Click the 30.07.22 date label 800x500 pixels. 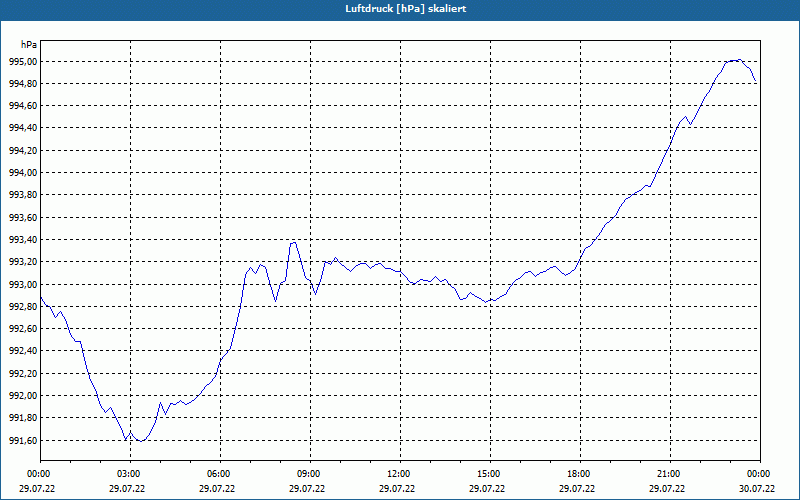click(x=757, y=488)
